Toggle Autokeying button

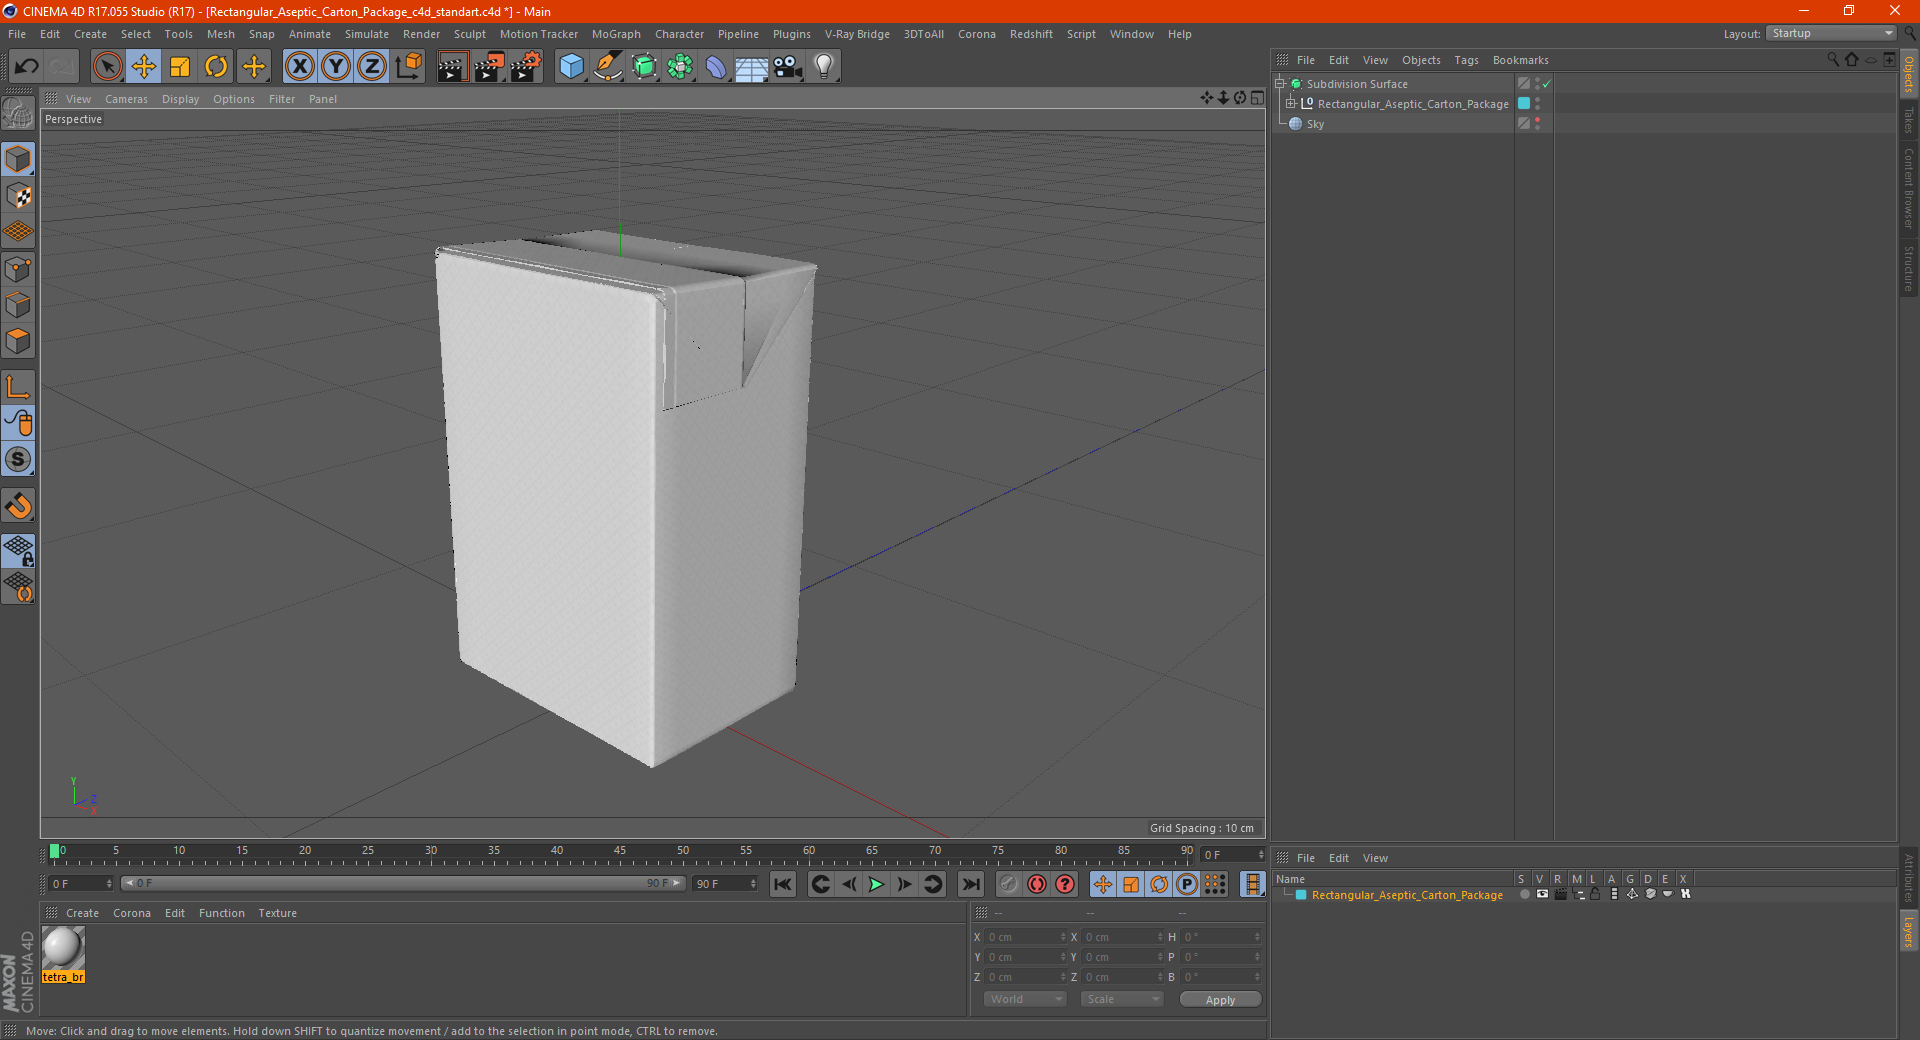(x=1037, y=884)
